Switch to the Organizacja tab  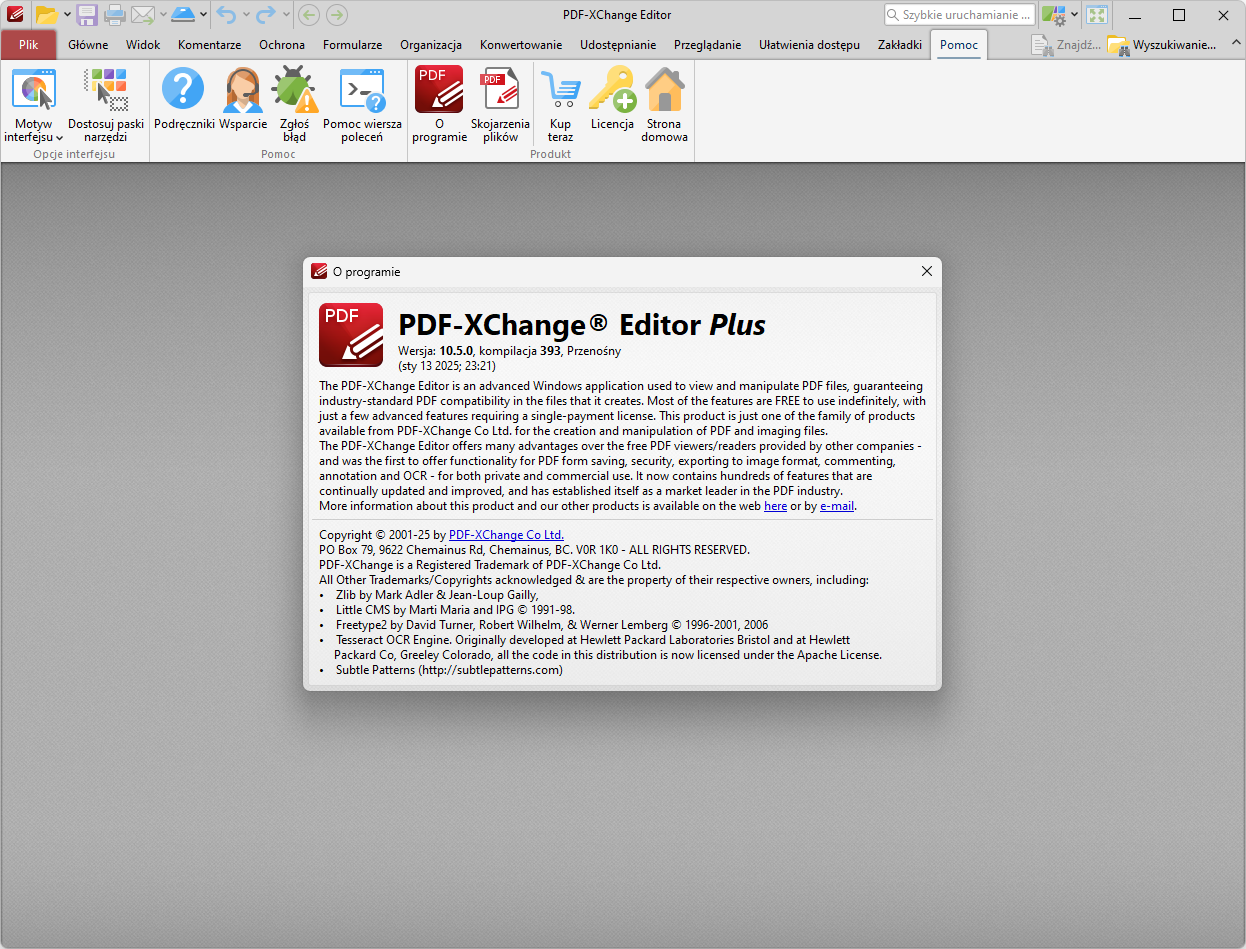click(x=431, y=45)
